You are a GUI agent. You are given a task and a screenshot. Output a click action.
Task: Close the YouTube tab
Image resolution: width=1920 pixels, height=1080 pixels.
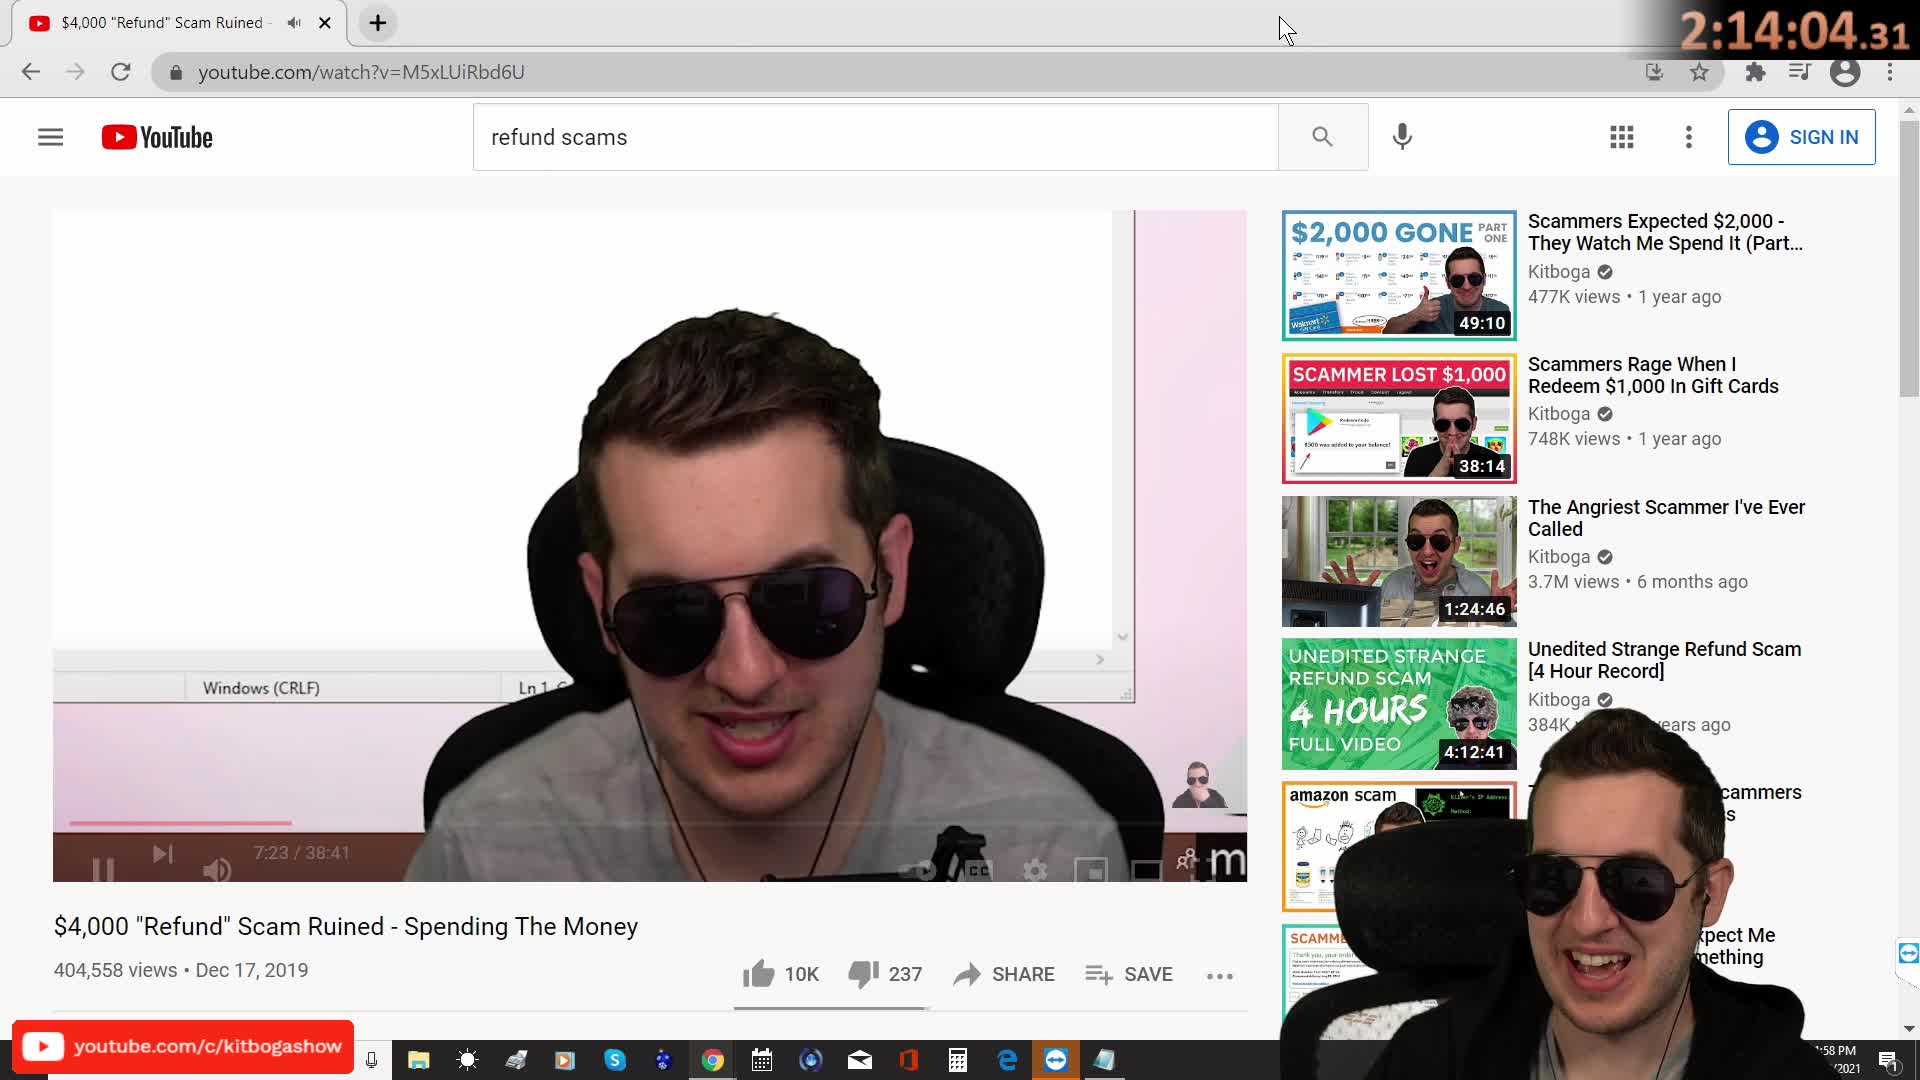tap(325, 23)
